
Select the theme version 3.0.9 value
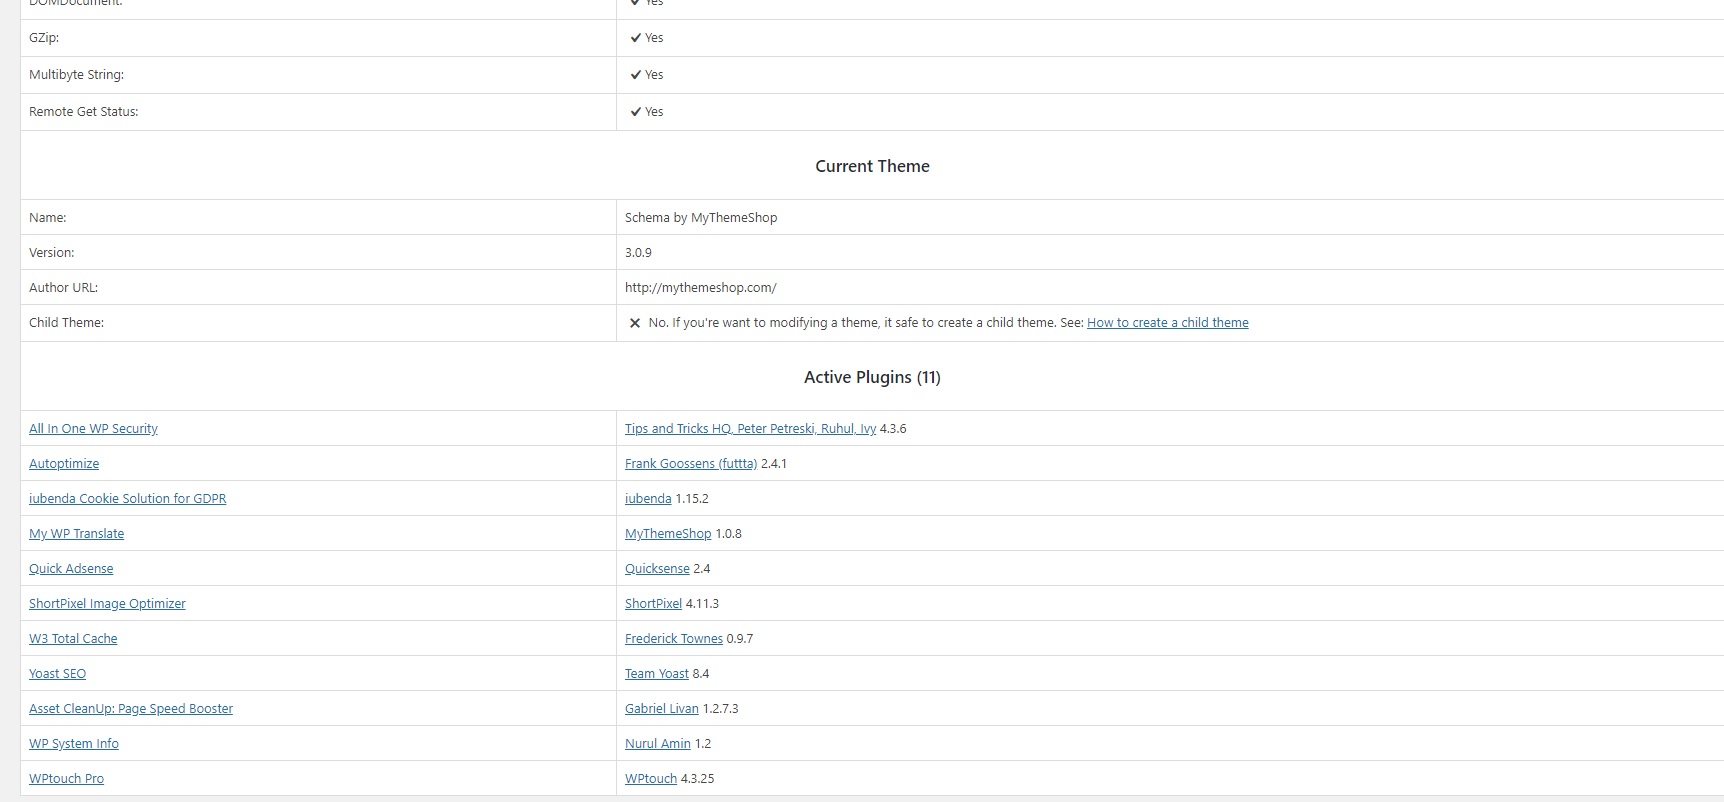click(638, 253)
